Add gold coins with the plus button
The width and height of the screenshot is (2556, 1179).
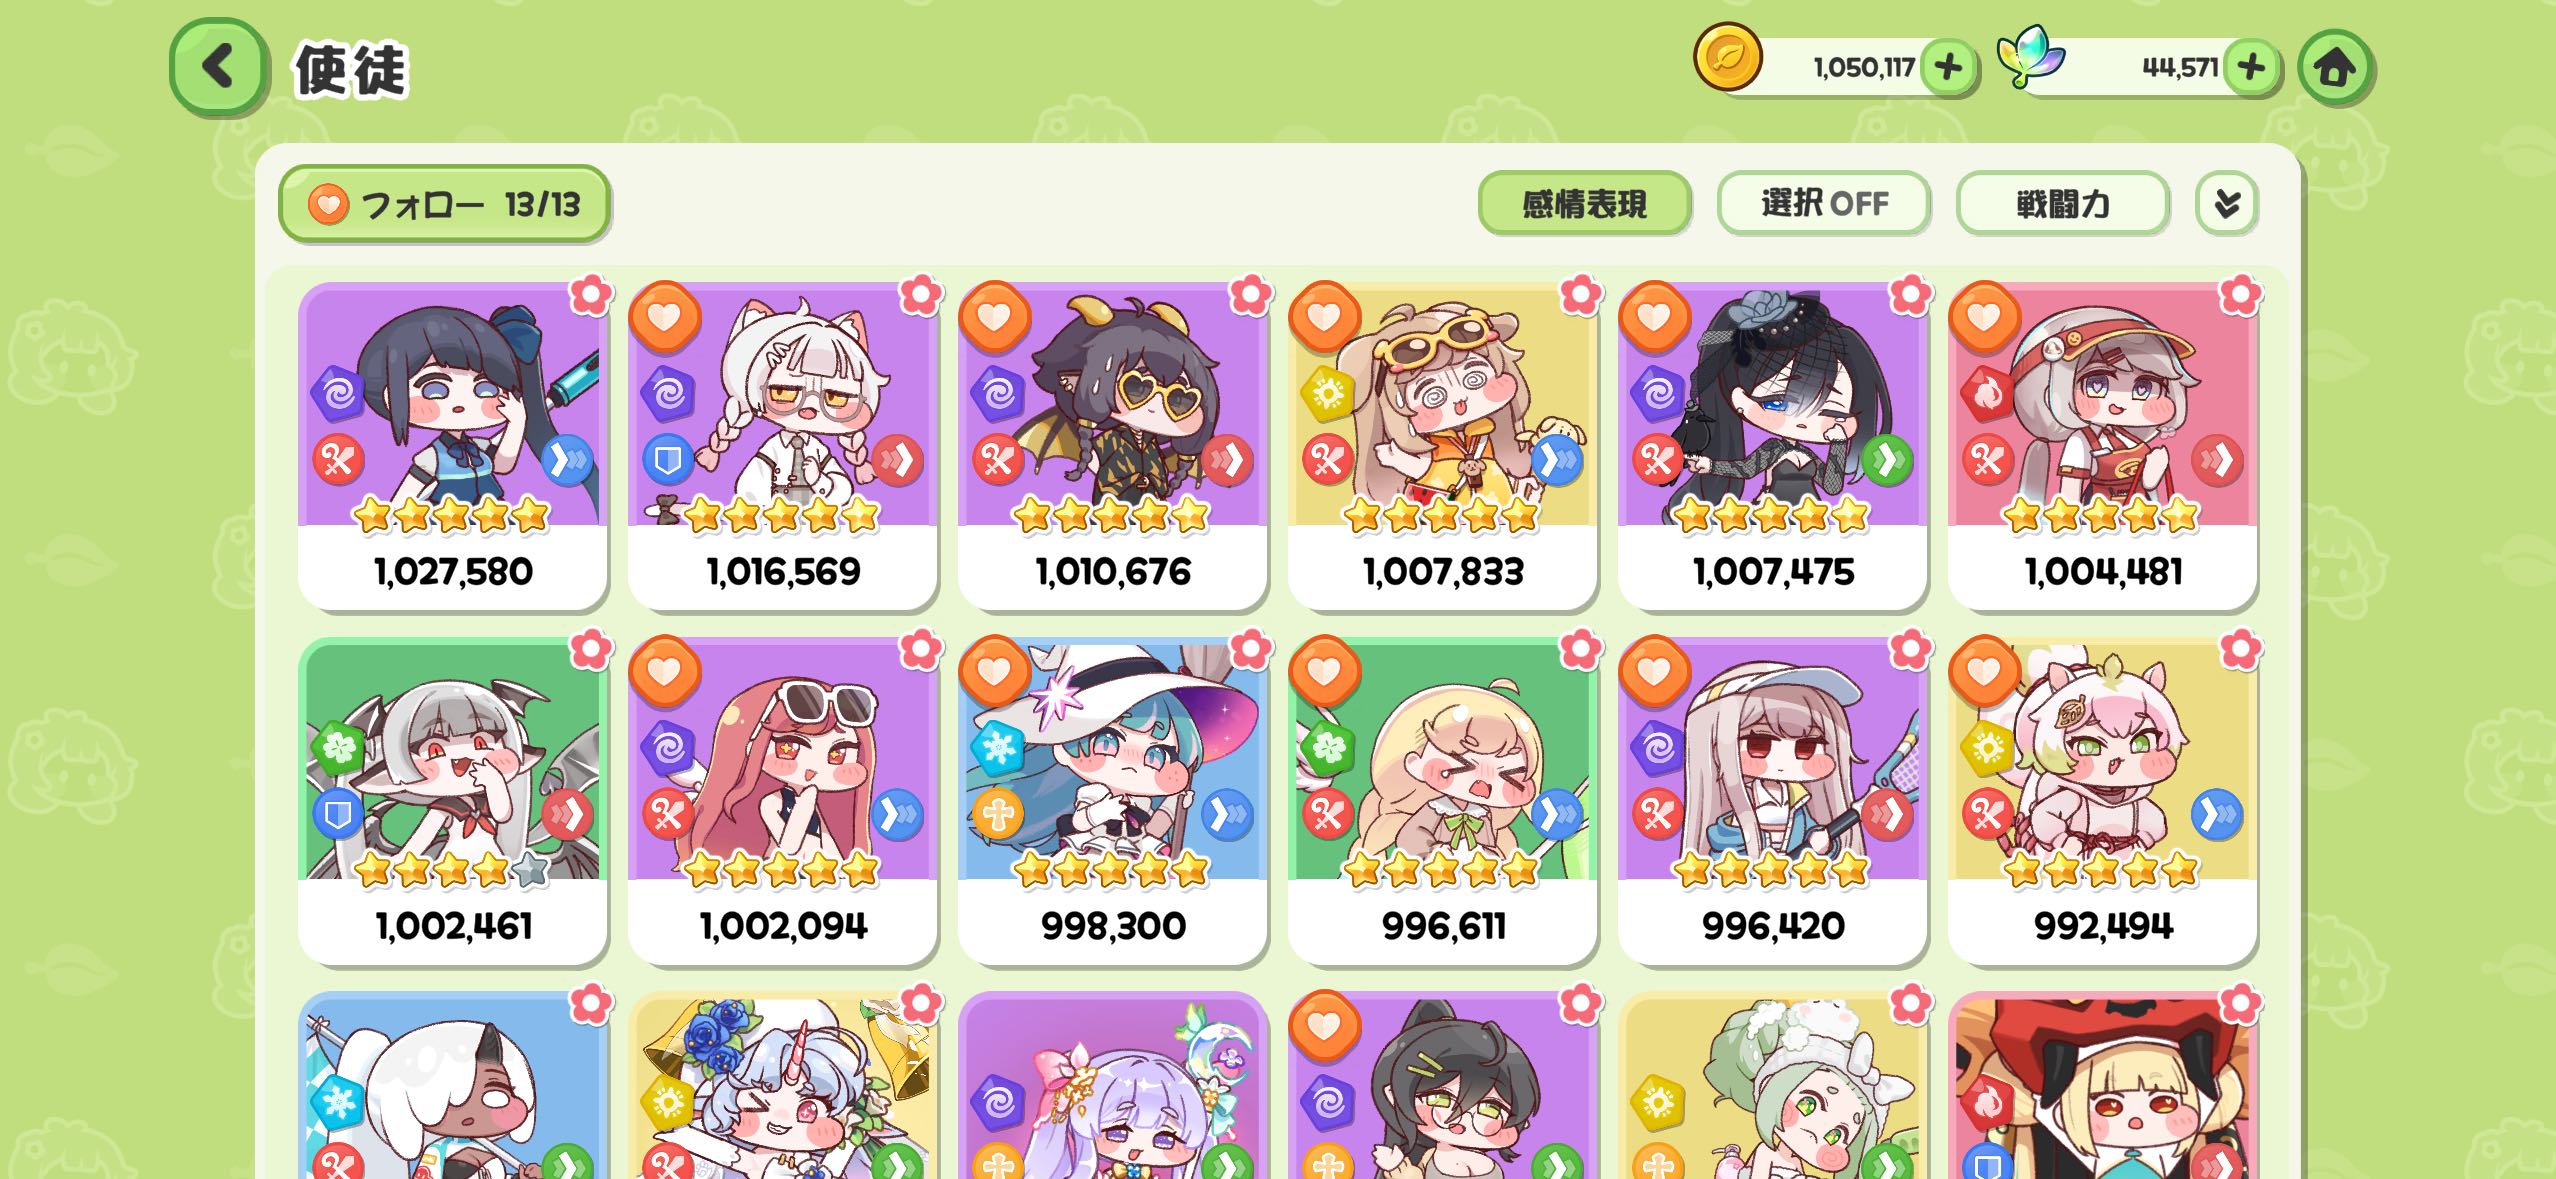coord(1948,68)
